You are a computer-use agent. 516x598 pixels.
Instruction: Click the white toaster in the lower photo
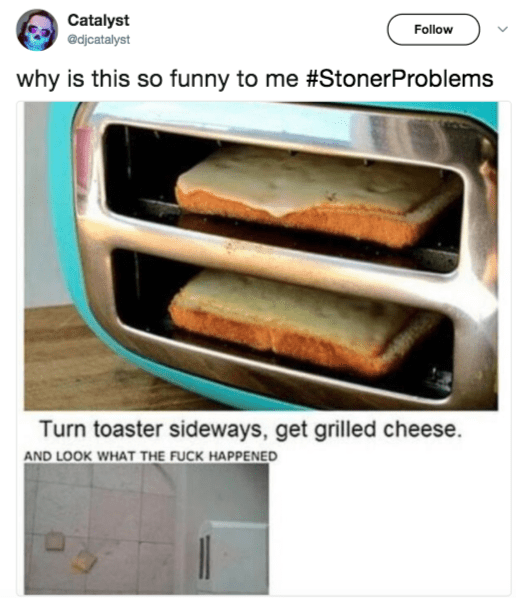(x=233, y=557)
